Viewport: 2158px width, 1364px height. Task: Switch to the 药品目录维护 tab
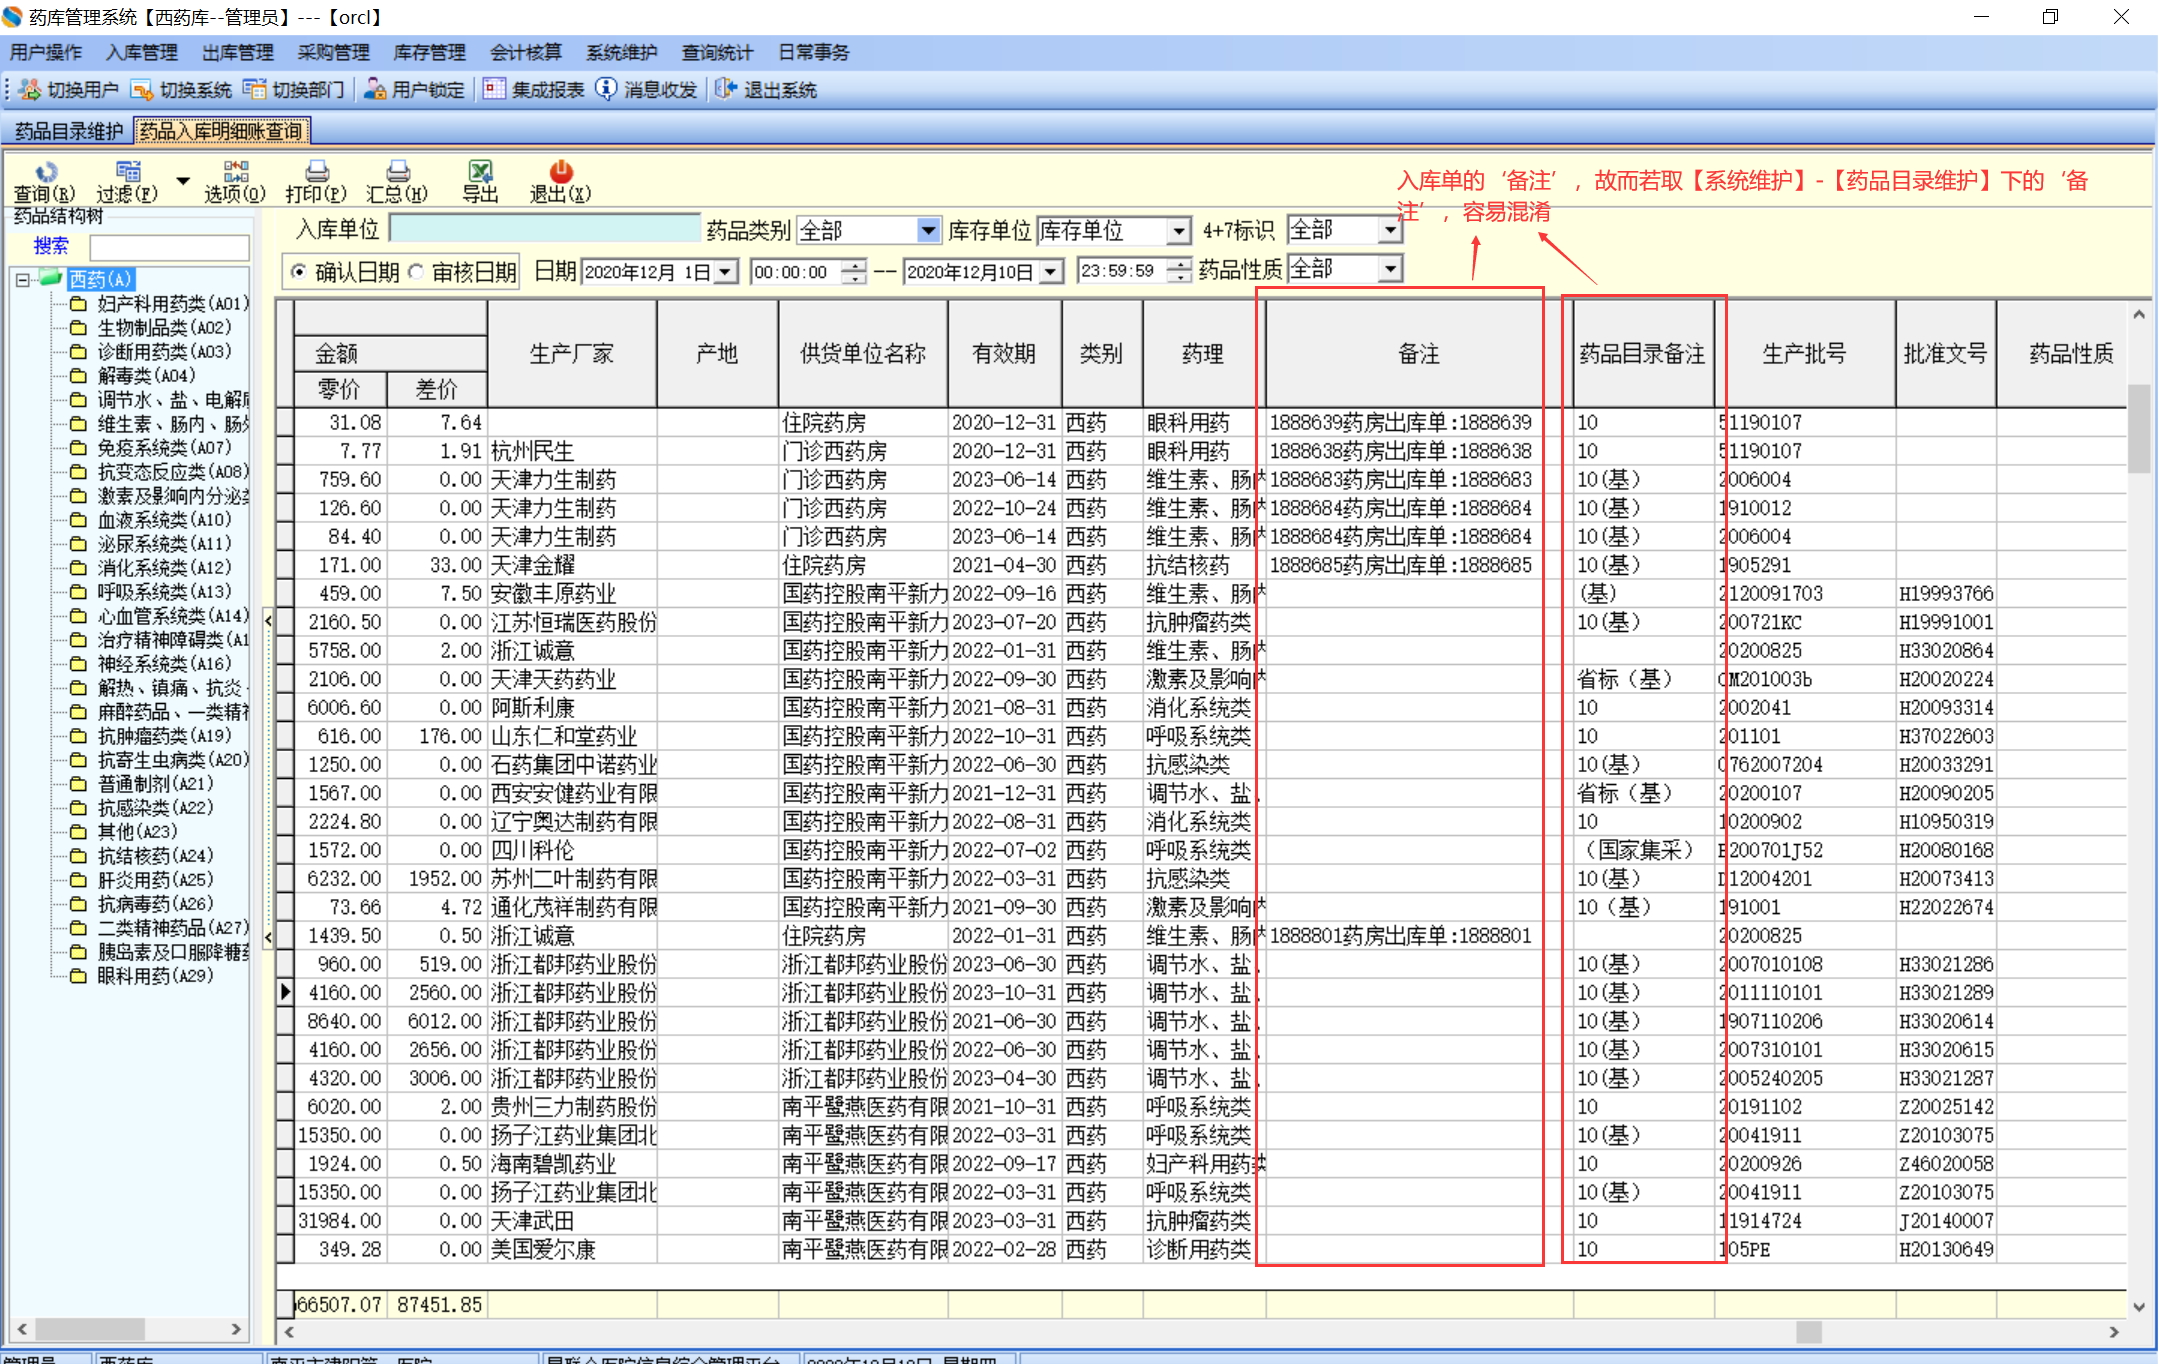coord(68,131)
